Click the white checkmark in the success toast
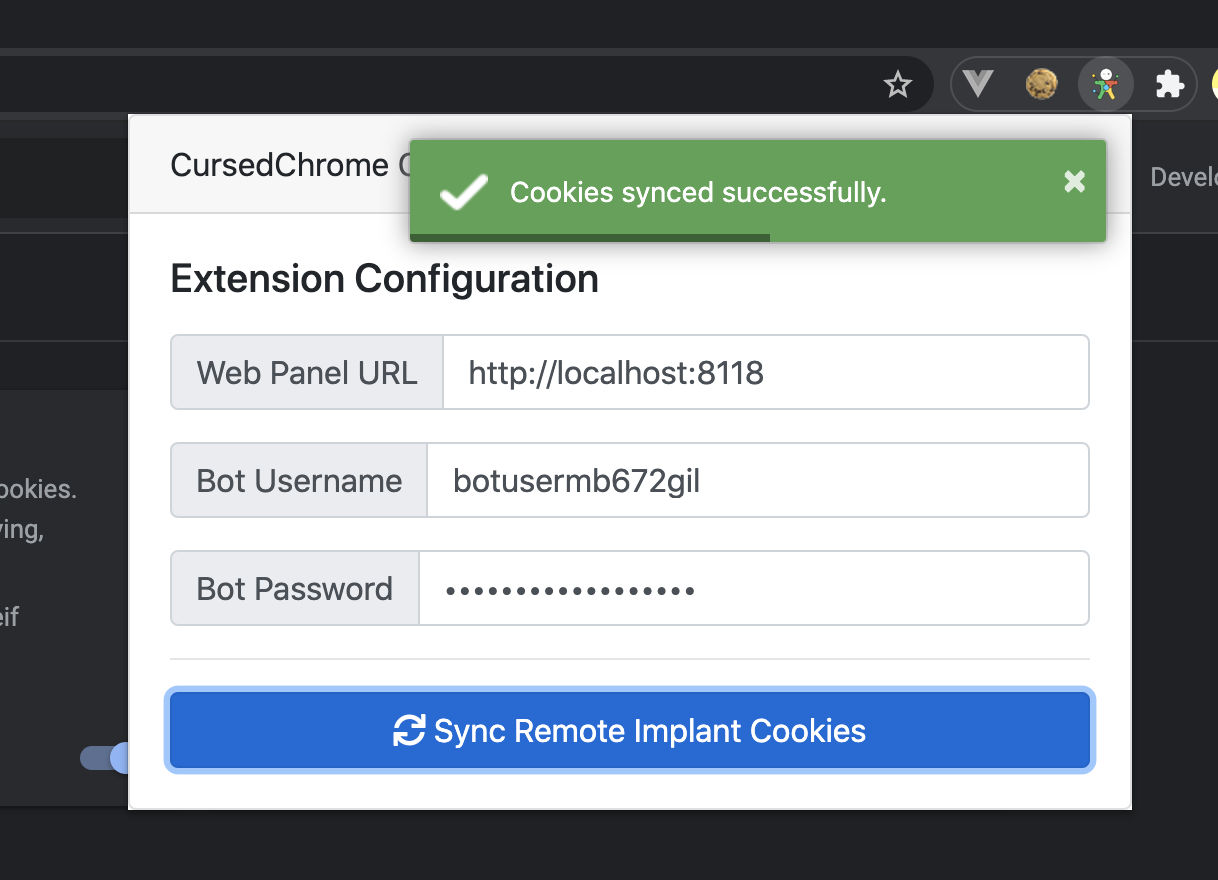Image resolution: width=1218 pixels, height=880 pixels. pos(464,191)
